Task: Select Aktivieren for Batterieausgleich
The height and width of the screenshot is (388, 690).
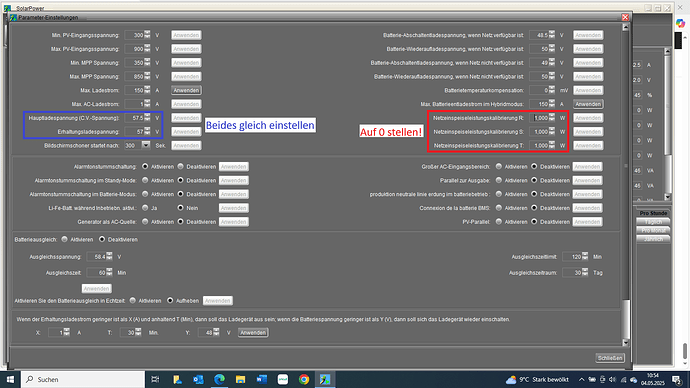Action: pos(64,239)
